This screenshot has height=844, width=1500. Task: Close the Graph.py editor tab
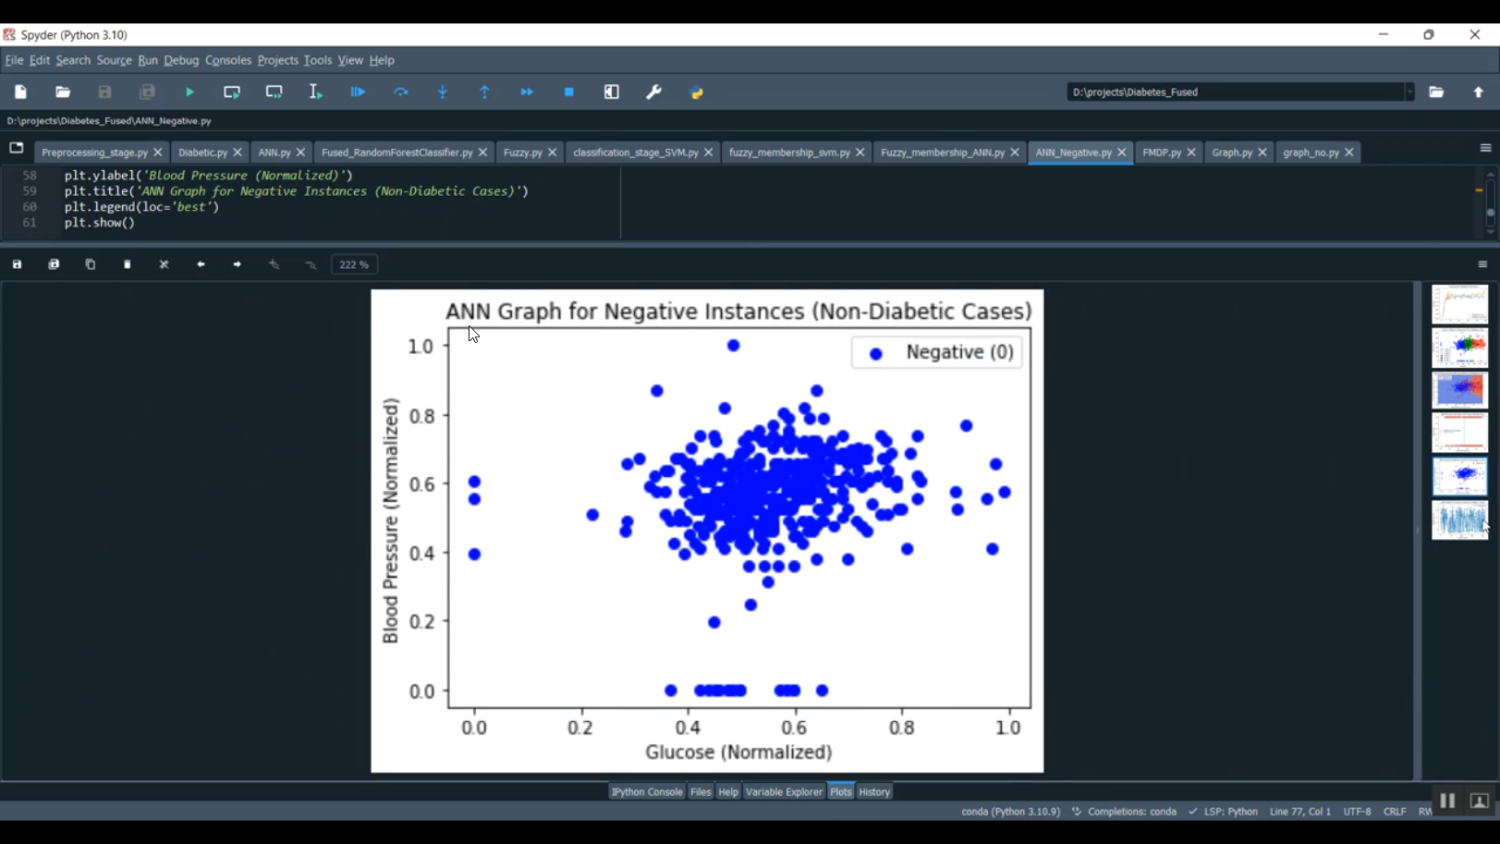click(1262, 153)
